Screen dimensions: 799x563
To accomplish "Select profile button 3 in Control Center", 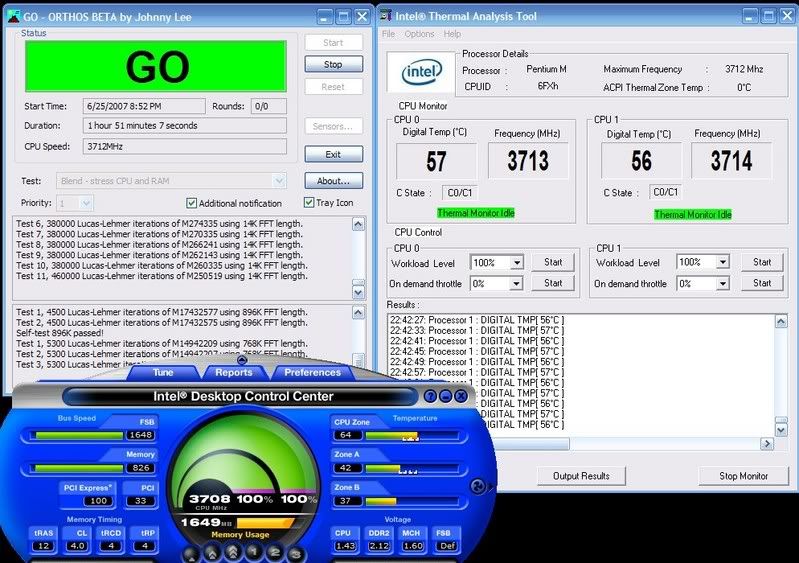I will point(295,554).
